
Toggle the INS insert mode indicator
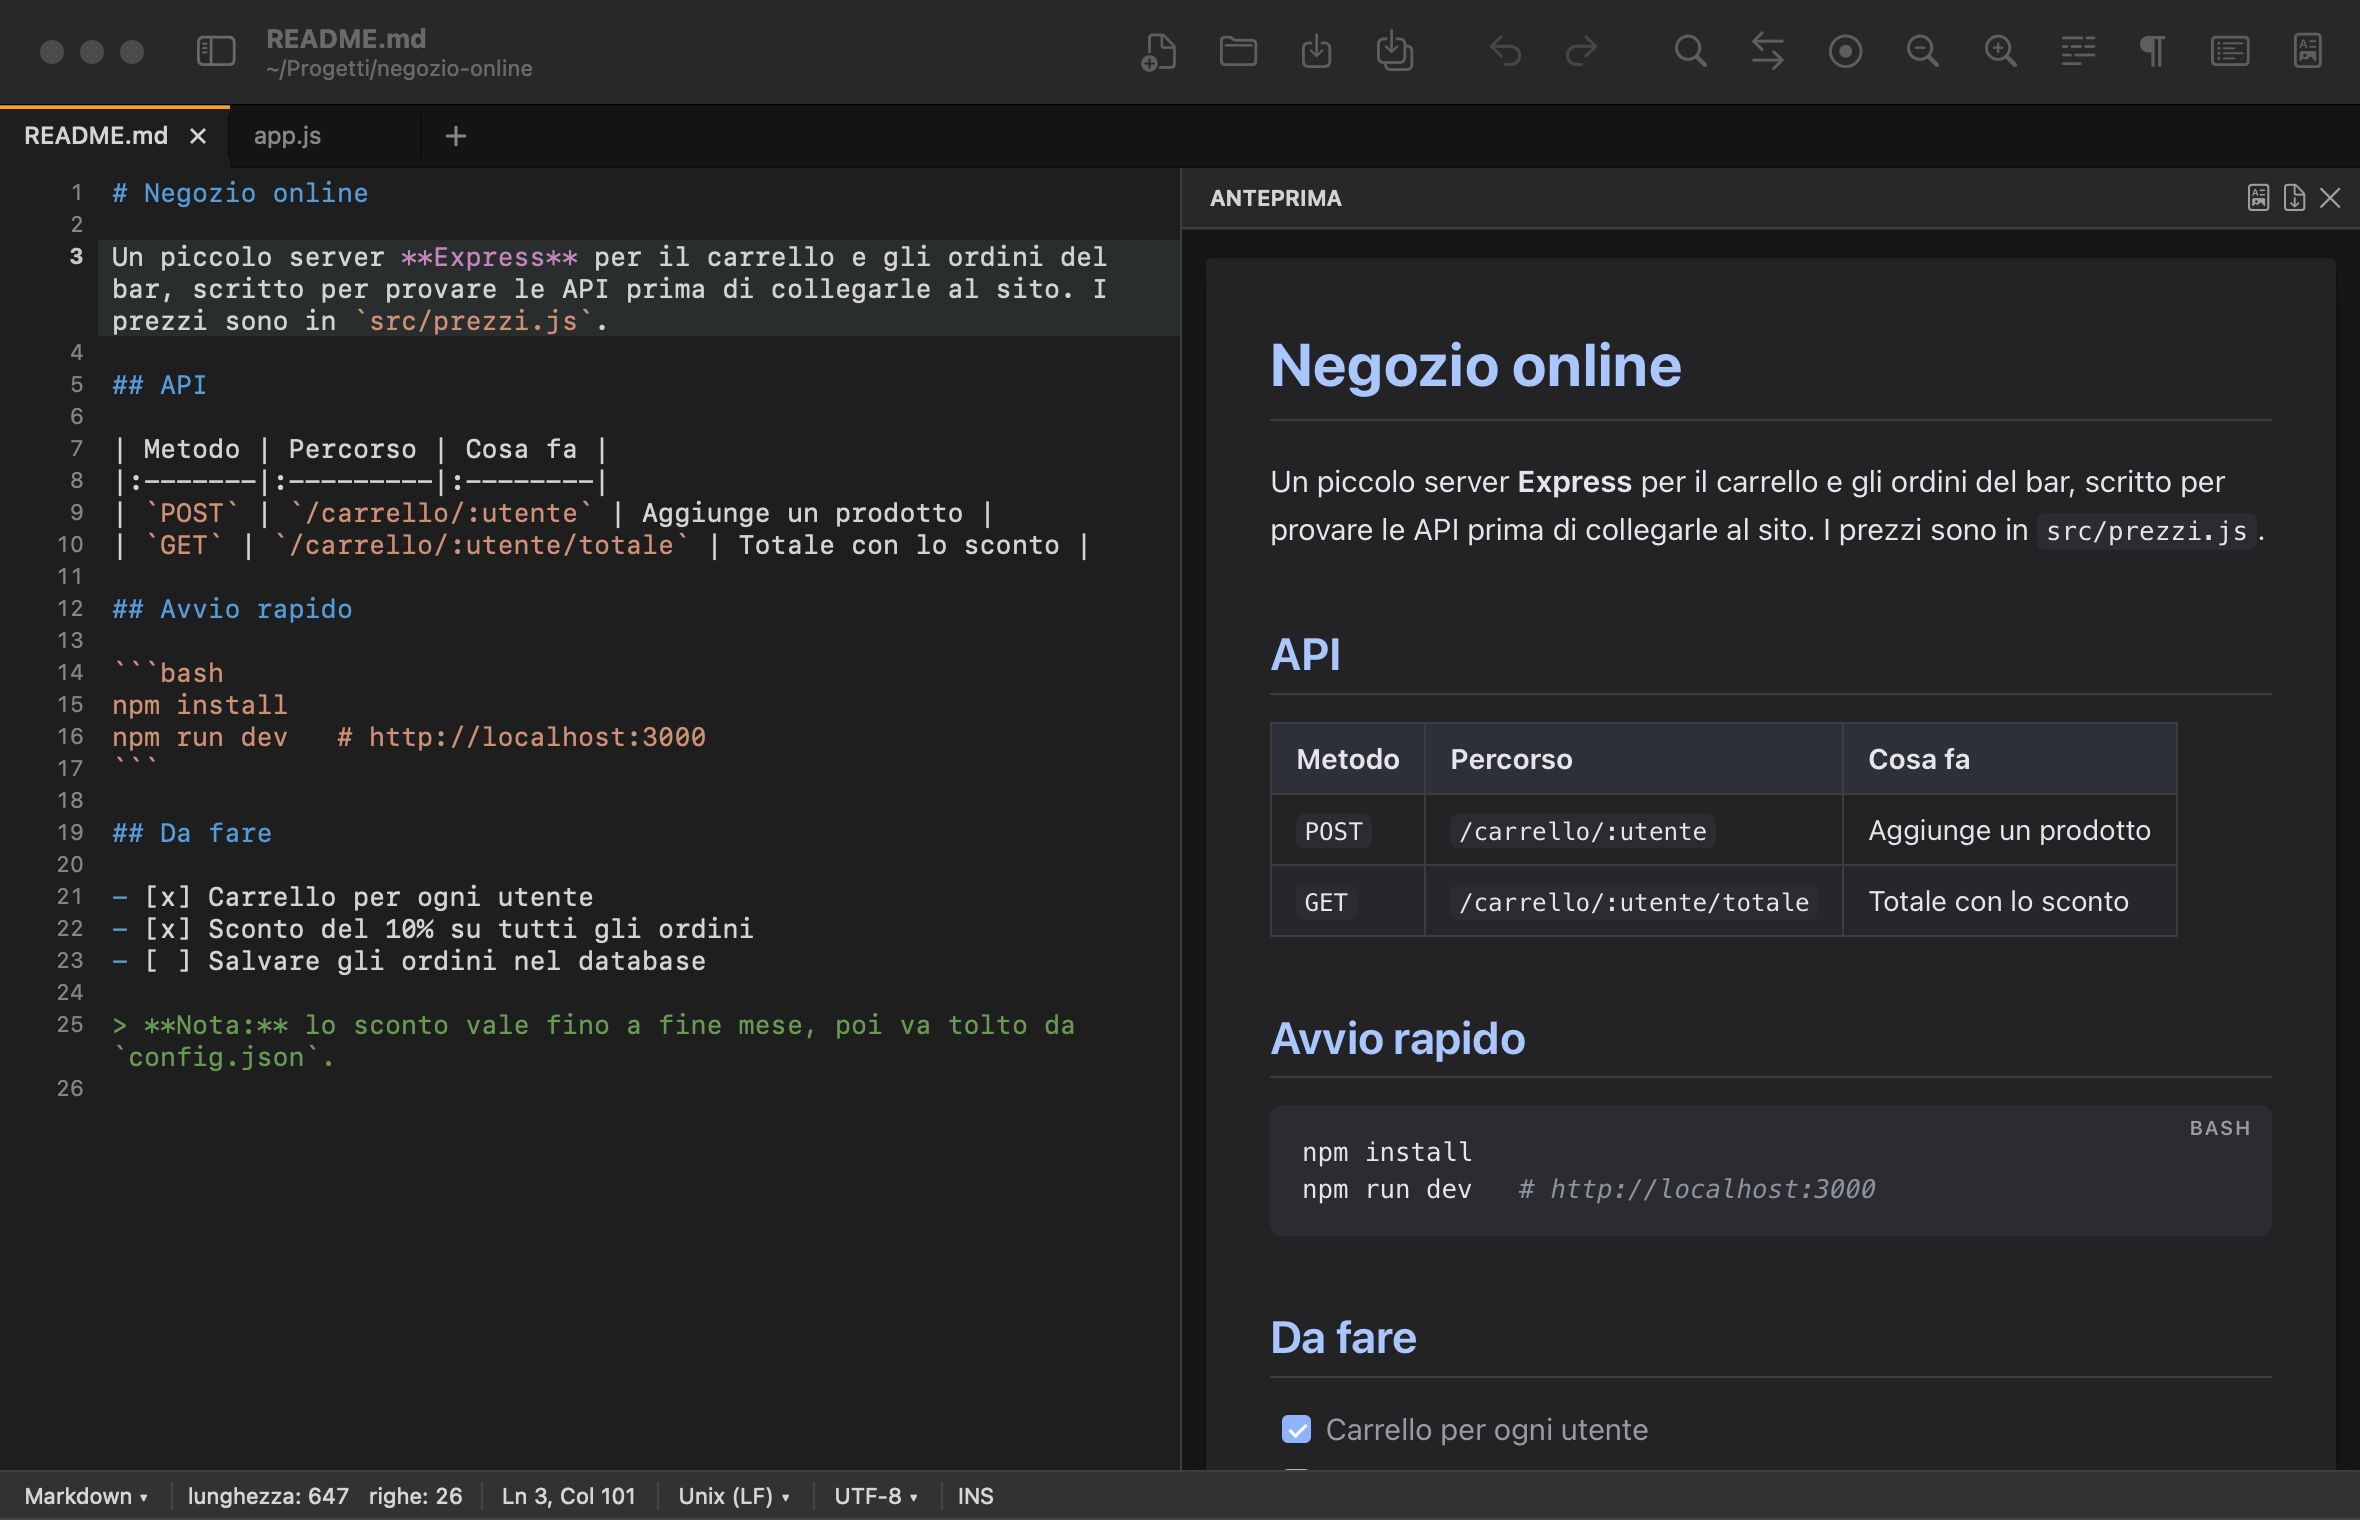tap(975, 1496)
